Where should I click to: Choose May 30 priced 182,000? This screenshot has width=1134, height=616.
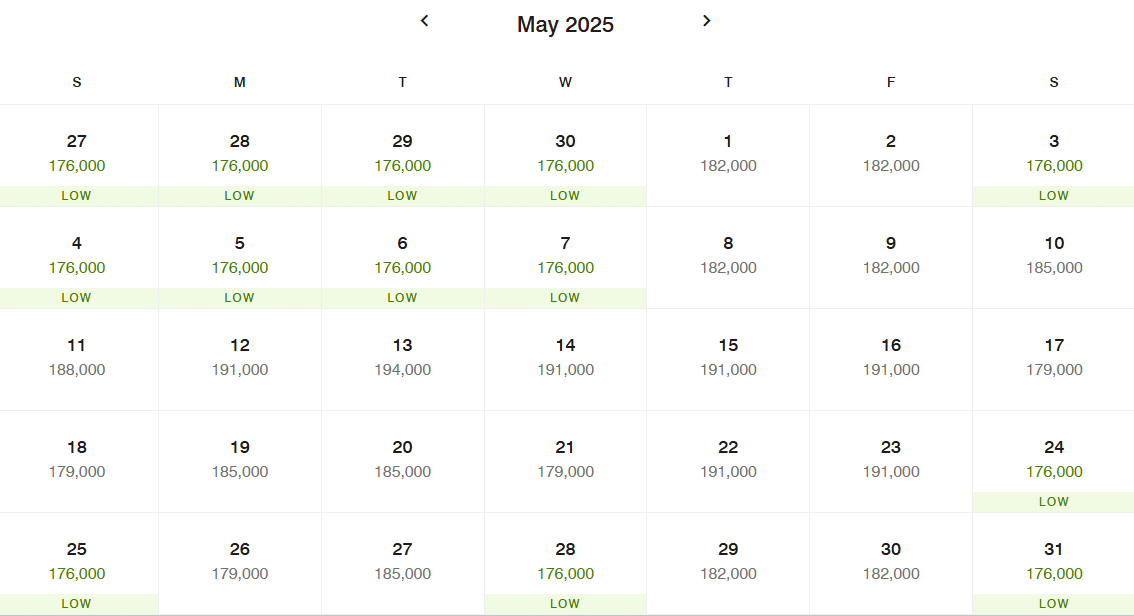[x=891, y=564]
